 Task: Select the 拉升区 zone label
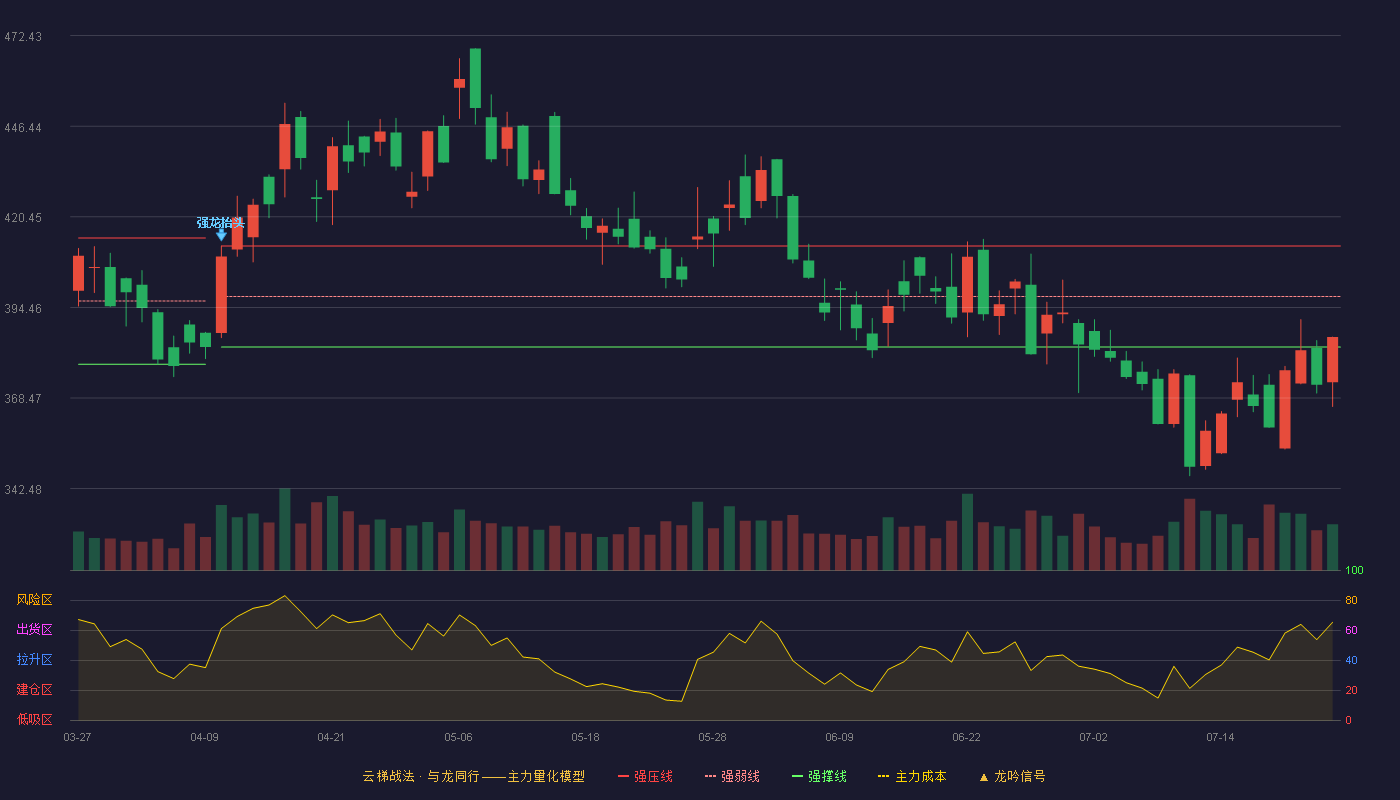(x=34, y=660)
